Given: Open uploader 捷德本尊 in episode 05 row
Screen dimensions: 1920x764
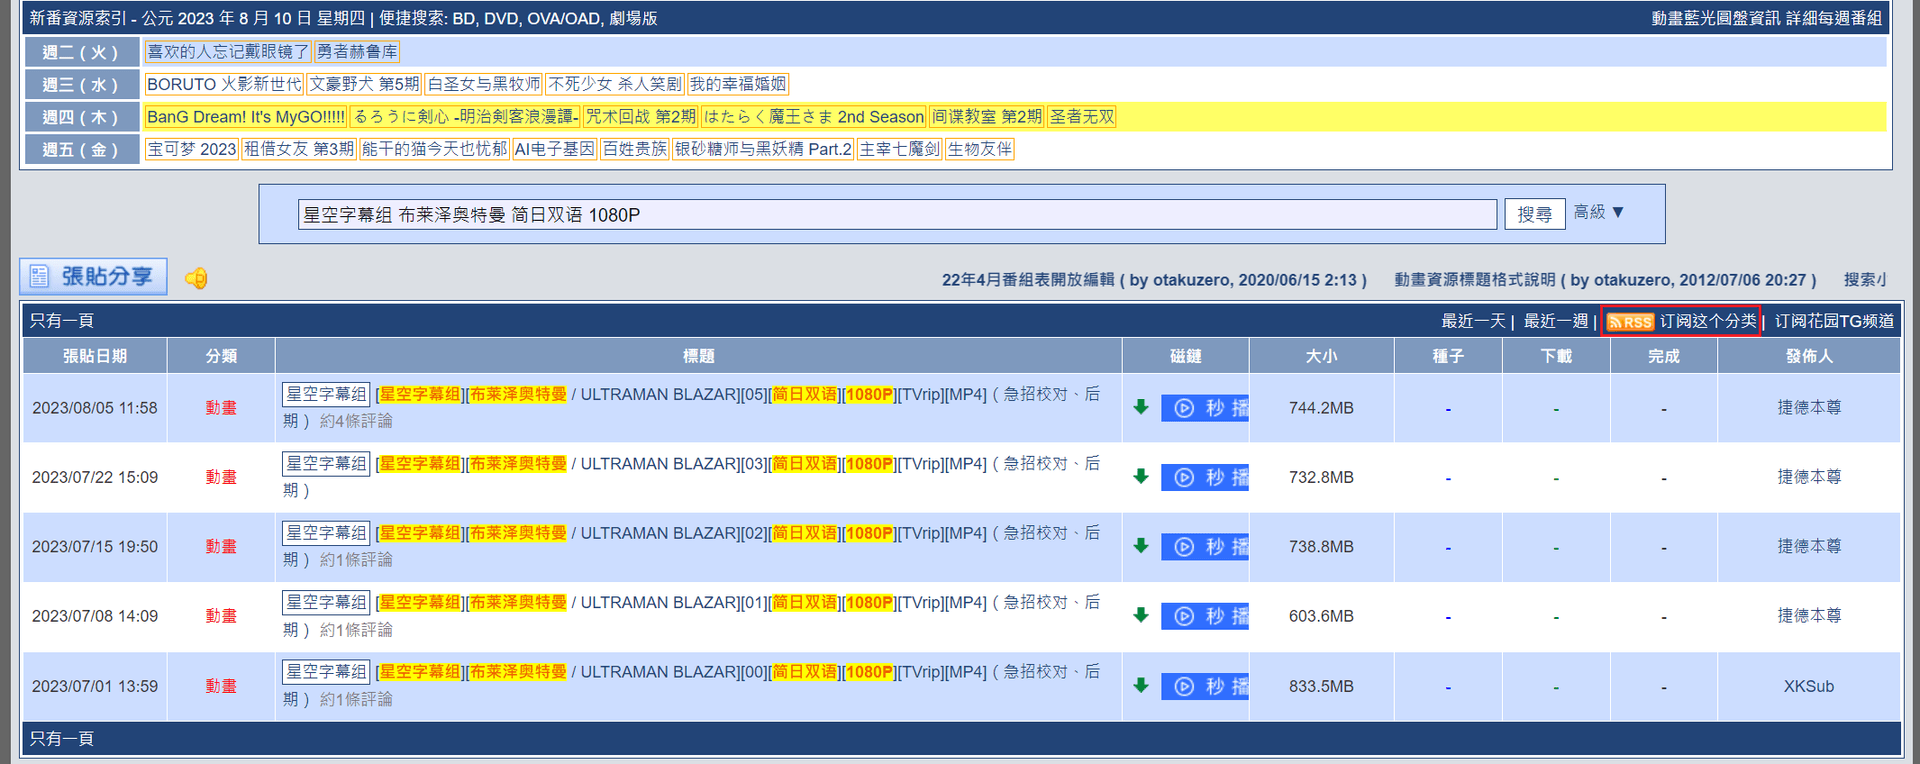Looking at the screenshot, I should click(1809, 408).
